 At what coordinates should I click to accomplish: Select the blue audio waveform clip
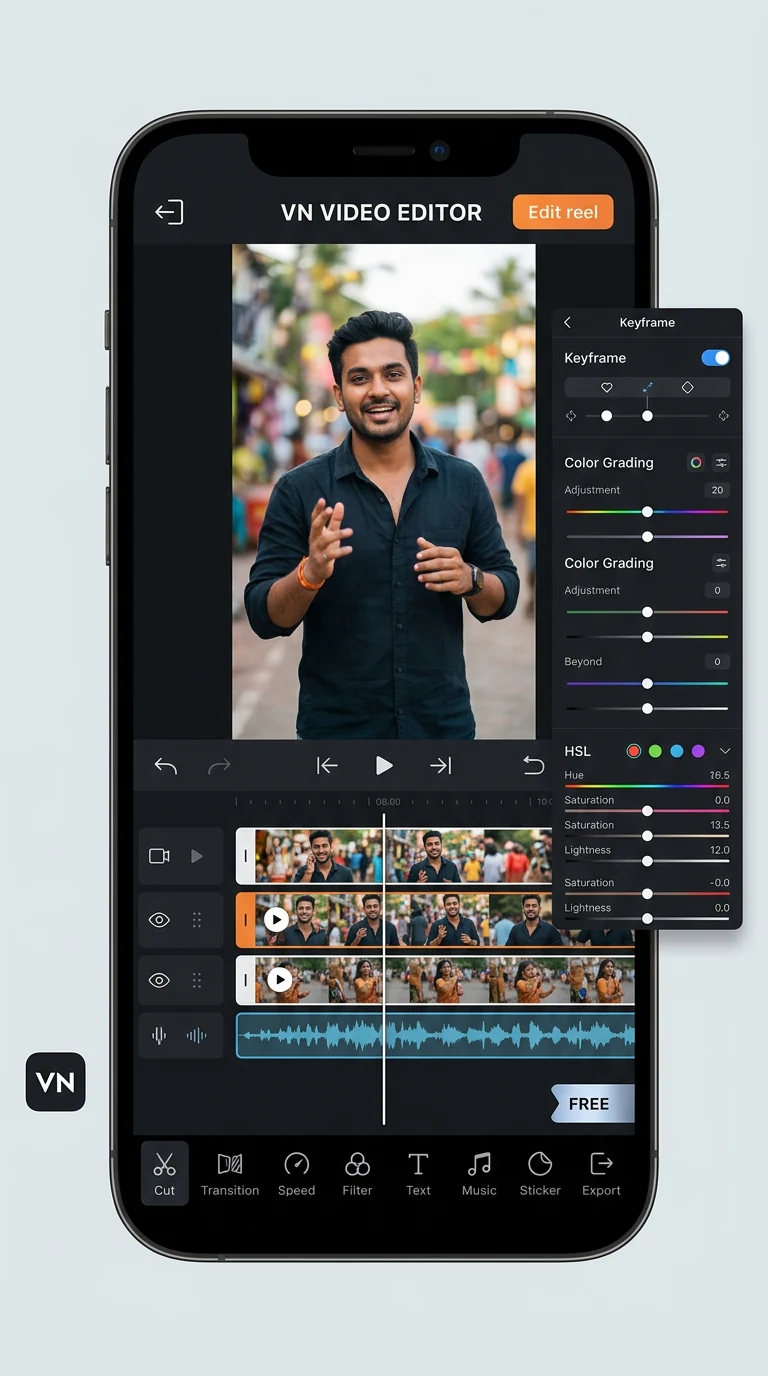tap(435, 1036)
